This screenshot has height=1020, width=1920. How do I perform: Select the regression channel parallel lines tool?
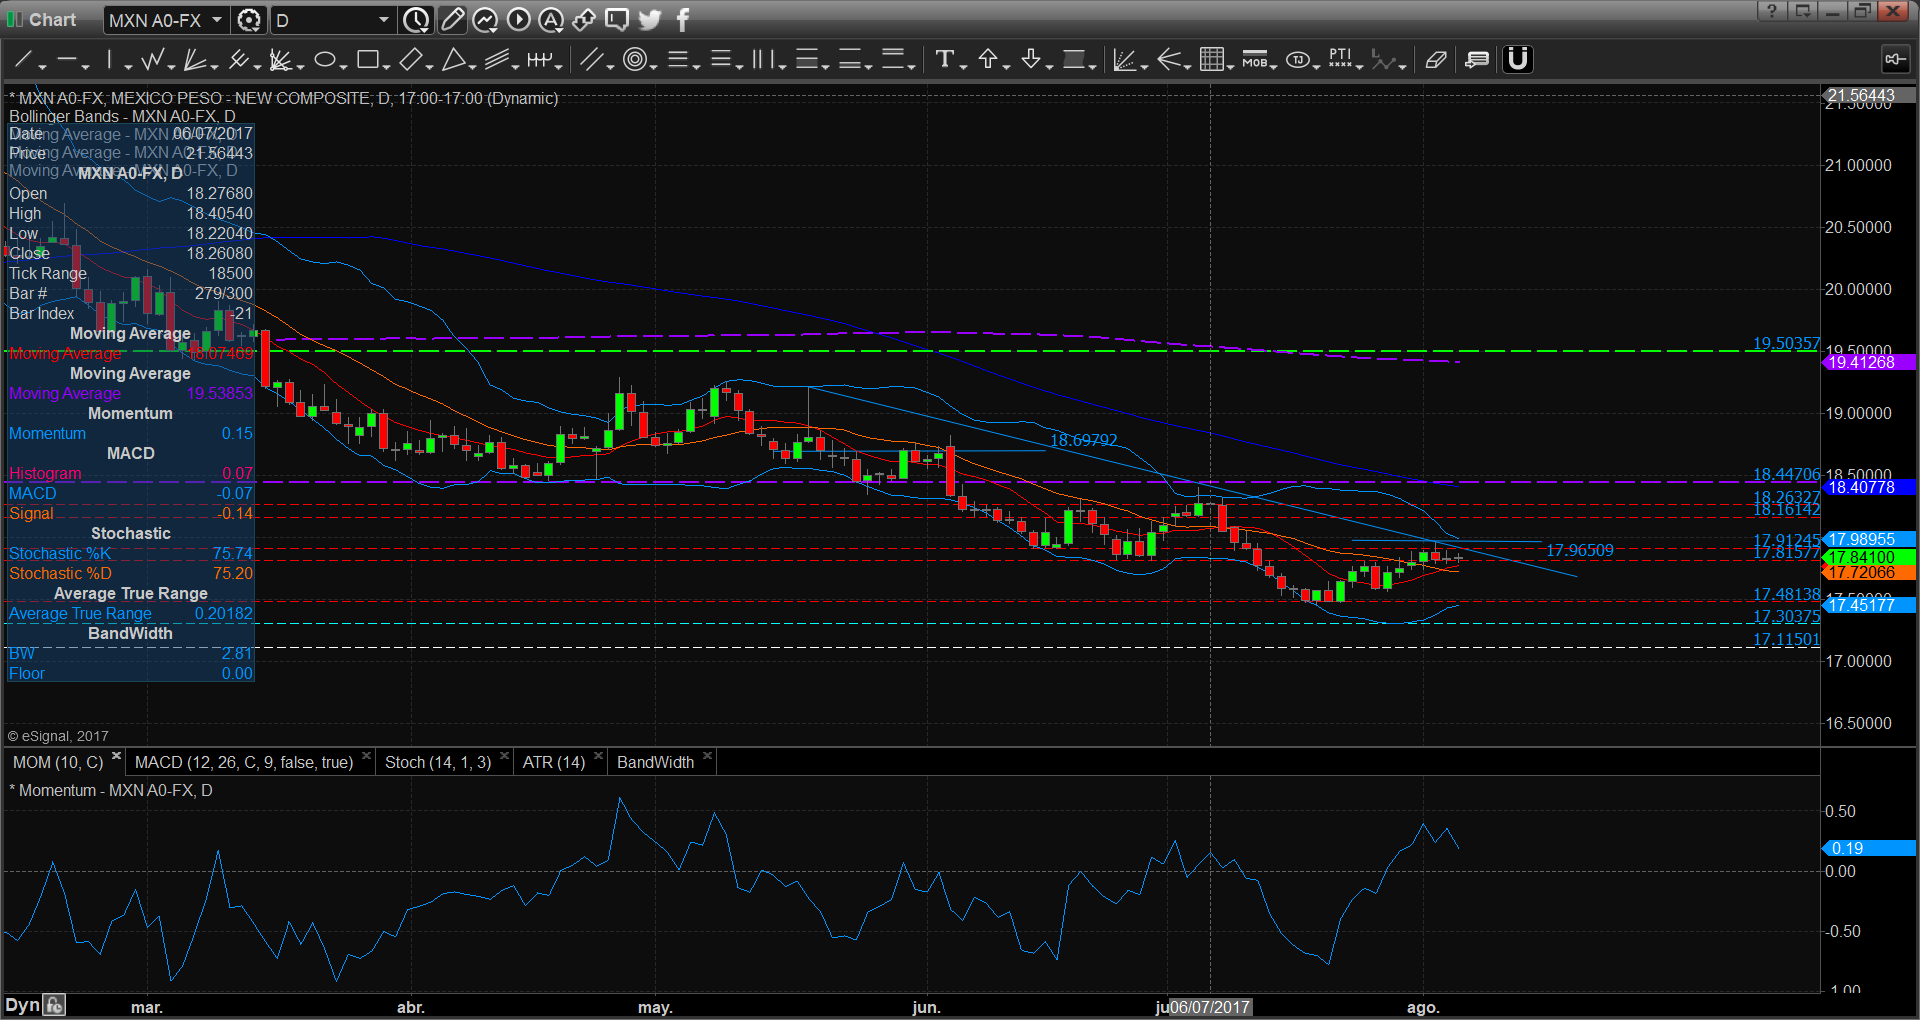pos(496,60)
